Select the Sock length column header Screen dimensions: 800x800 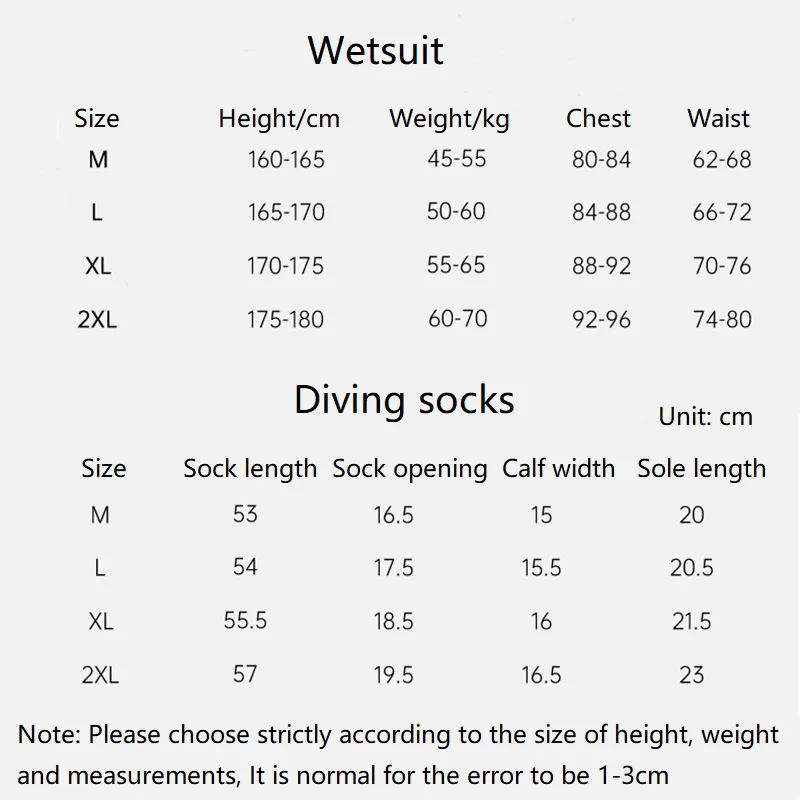250,468
